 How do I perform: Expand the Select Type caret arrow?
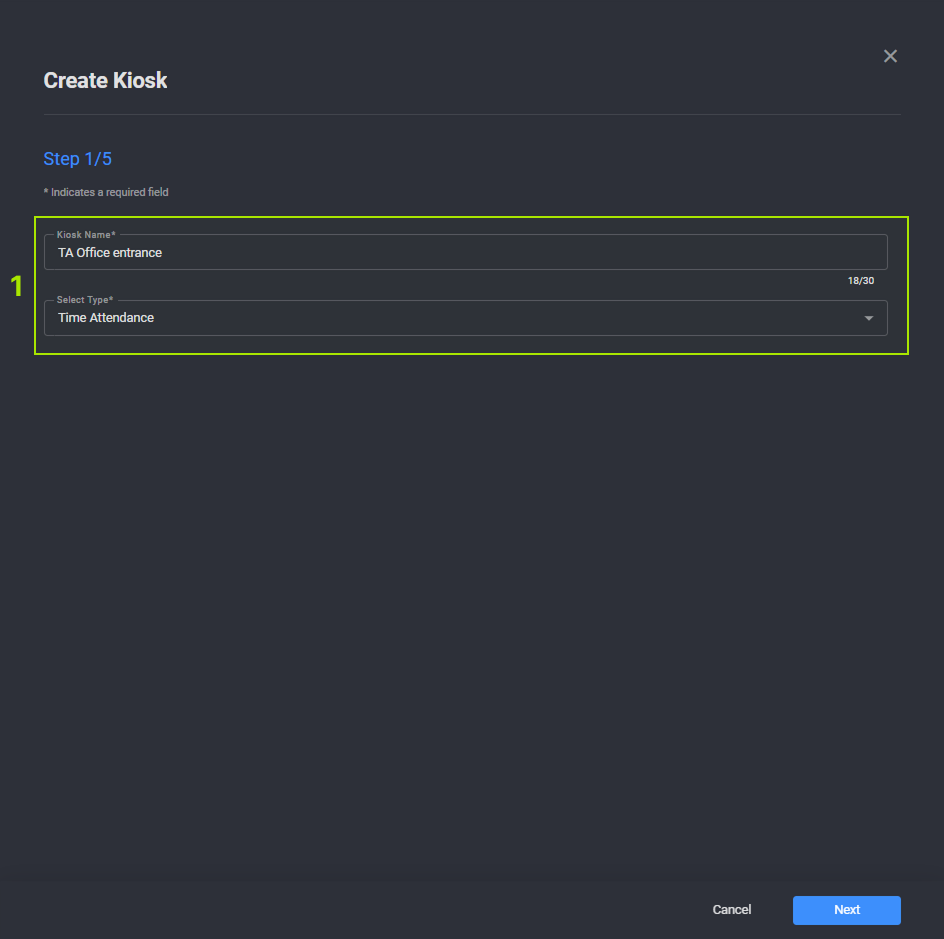pyautogui.click(x=868, y=318)
